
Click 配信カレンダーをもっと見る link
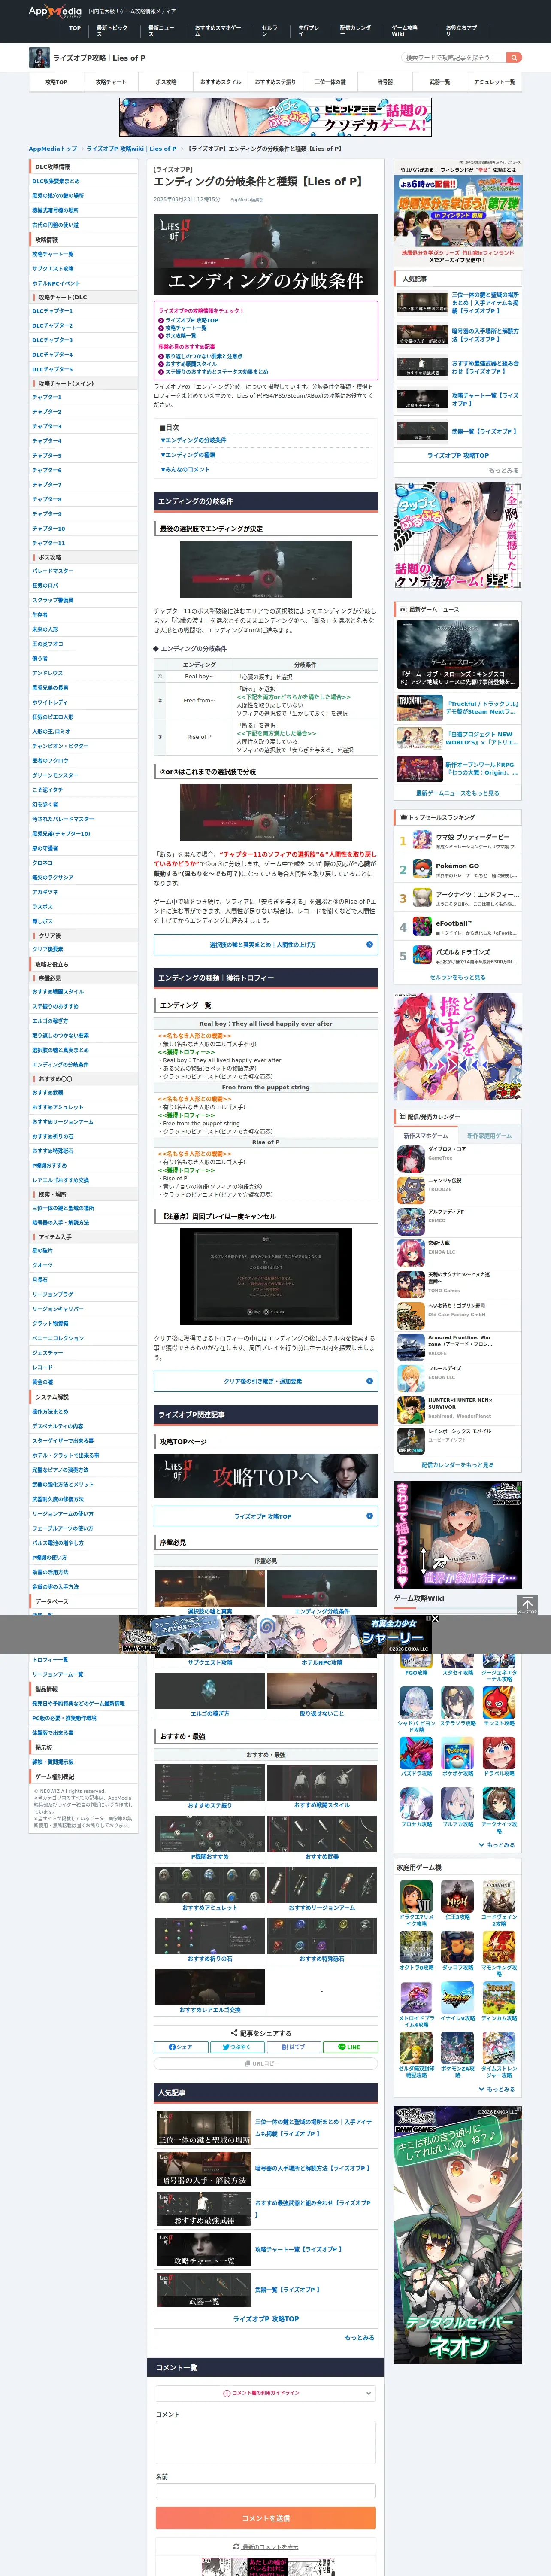tap(457, 1464)
